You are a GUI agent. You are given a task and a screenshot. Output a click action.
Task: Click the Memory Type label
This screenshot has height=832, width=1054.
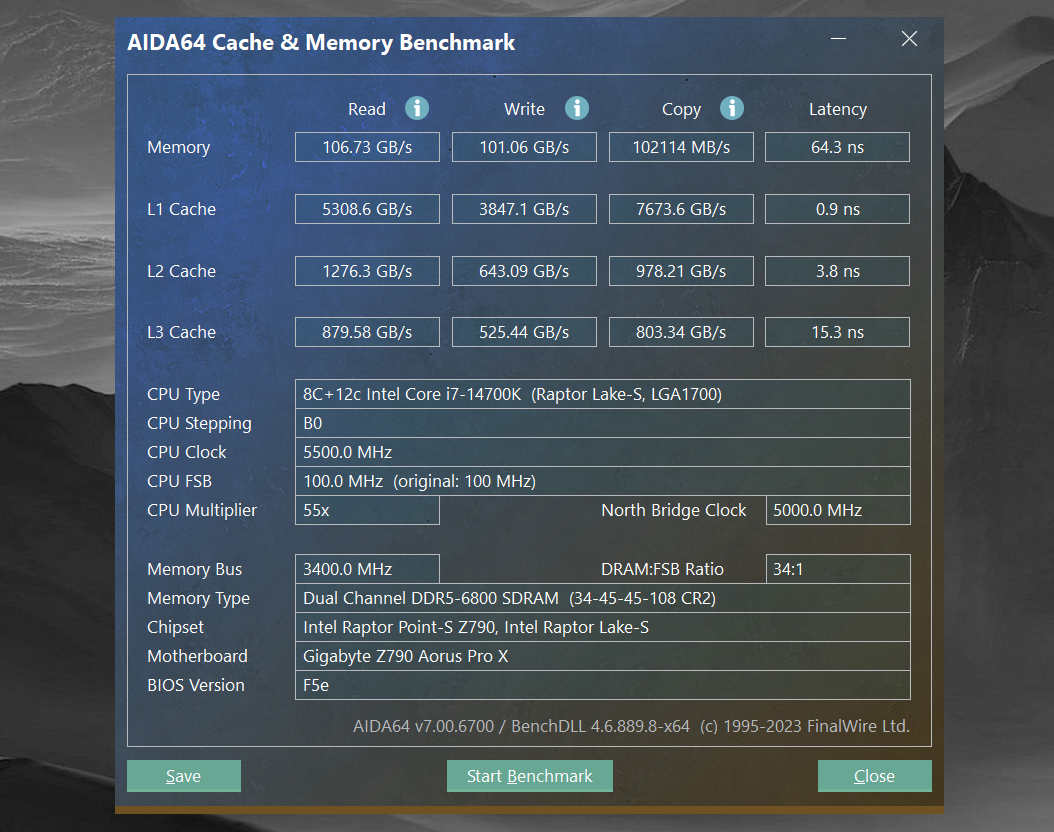tap(198, 599)
